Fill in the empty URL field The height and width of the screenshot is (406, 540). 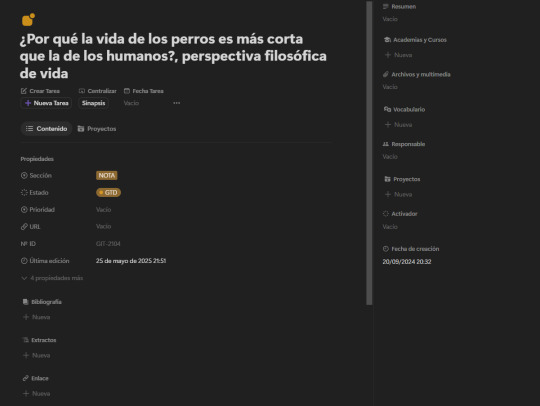(103, 227)
